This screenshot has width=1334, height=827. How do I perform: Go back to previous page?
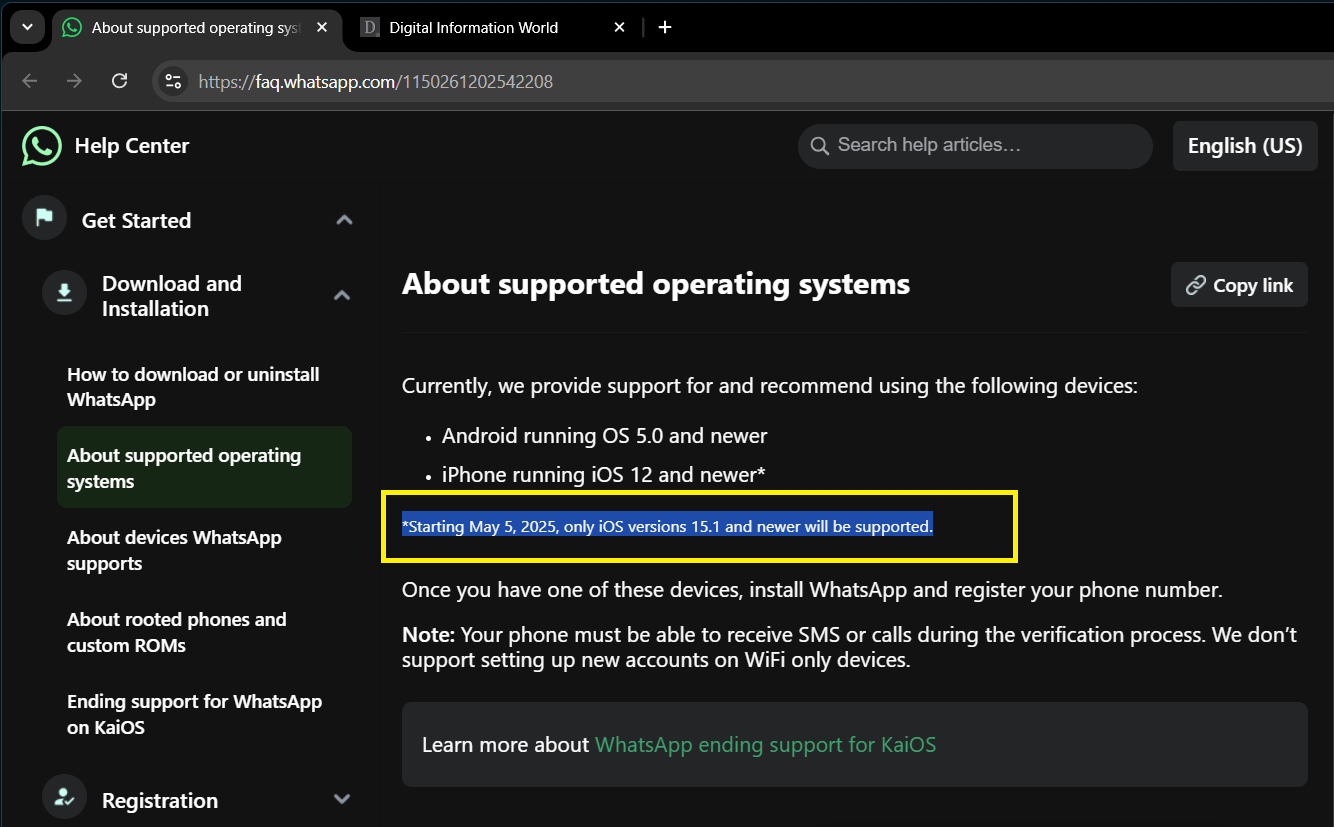pyautogui.click(x=30, y=81)
